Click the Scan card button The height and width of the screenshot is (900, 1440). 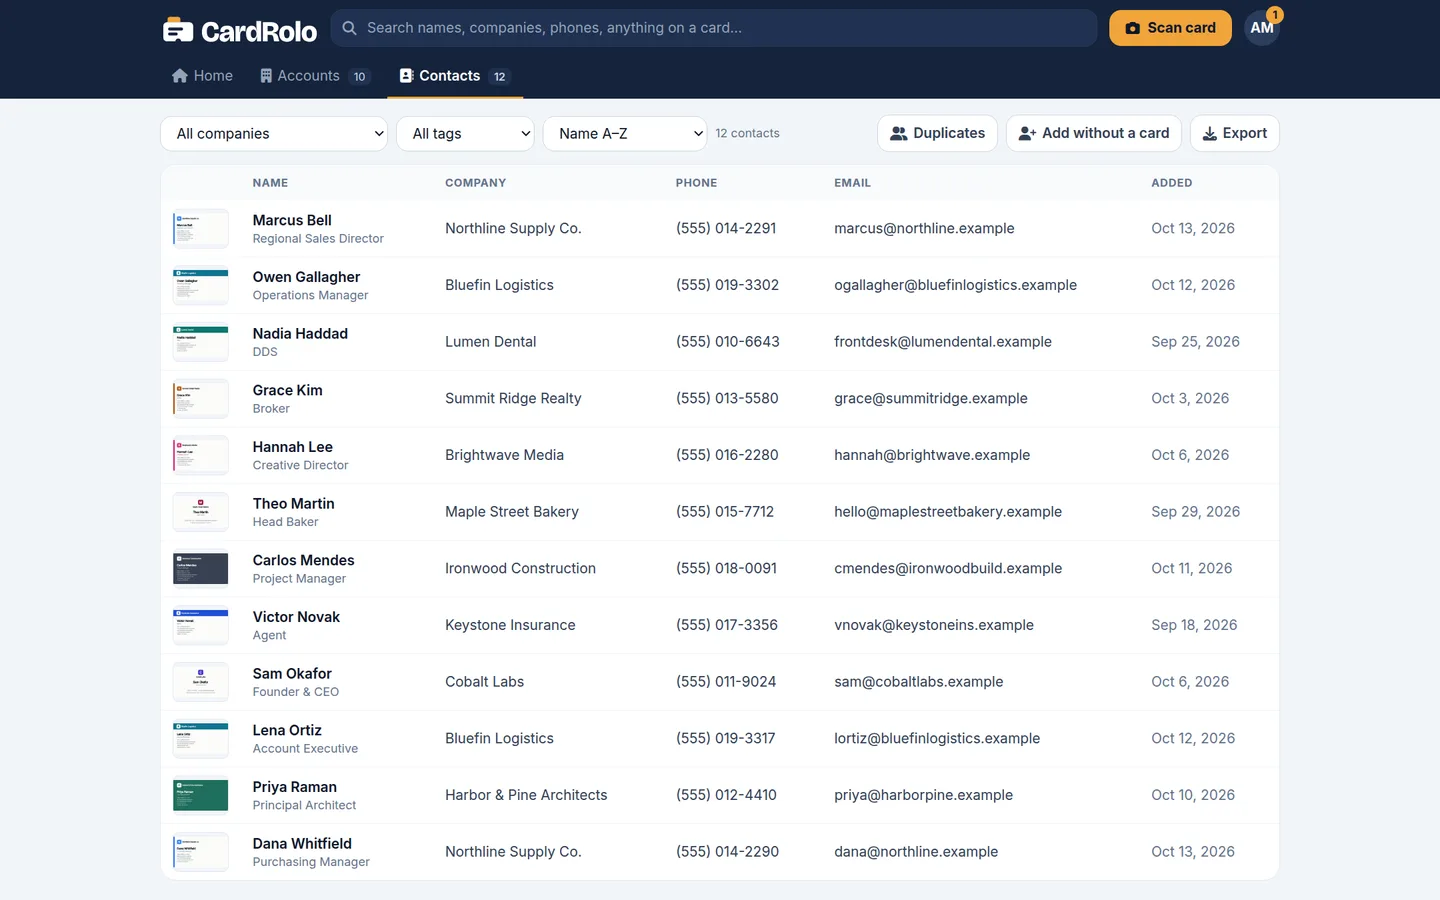[1170, 28]
